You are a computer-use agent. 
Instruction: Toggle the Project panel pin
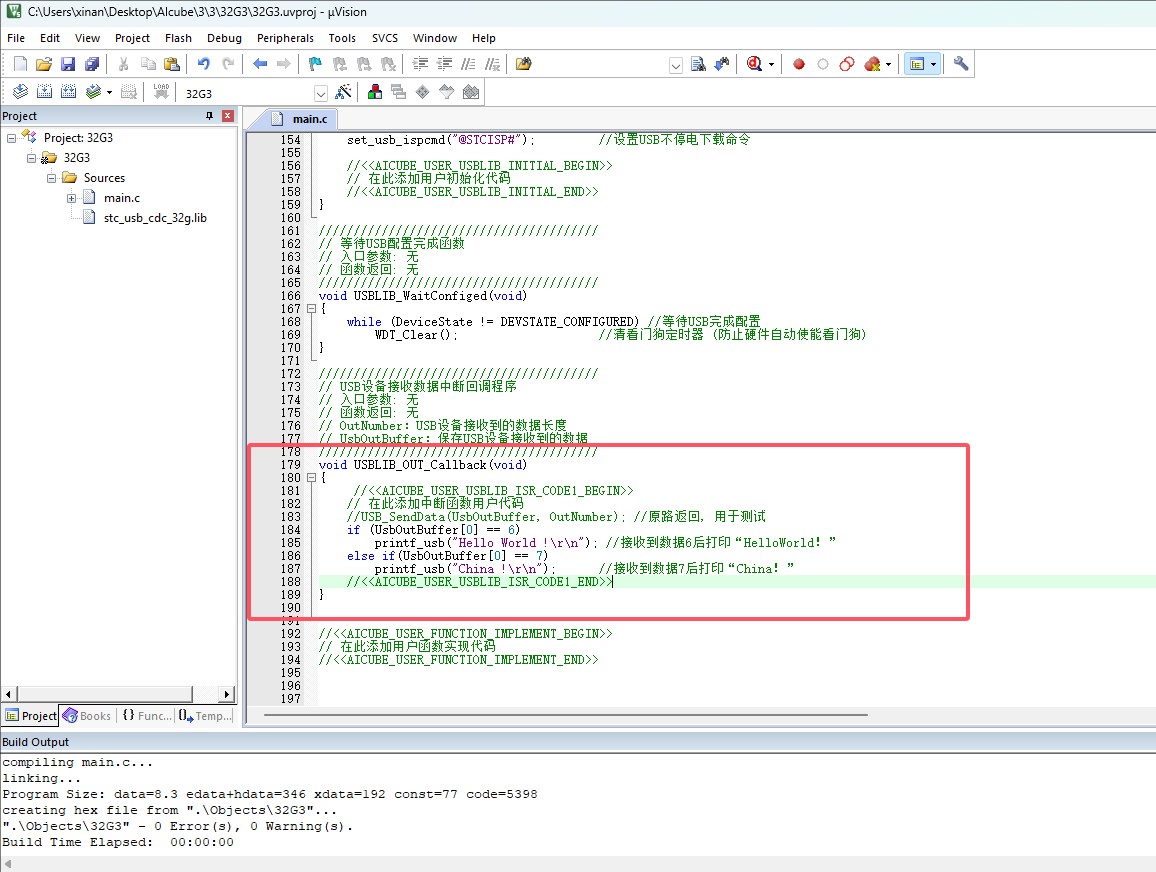click(209, 116)
